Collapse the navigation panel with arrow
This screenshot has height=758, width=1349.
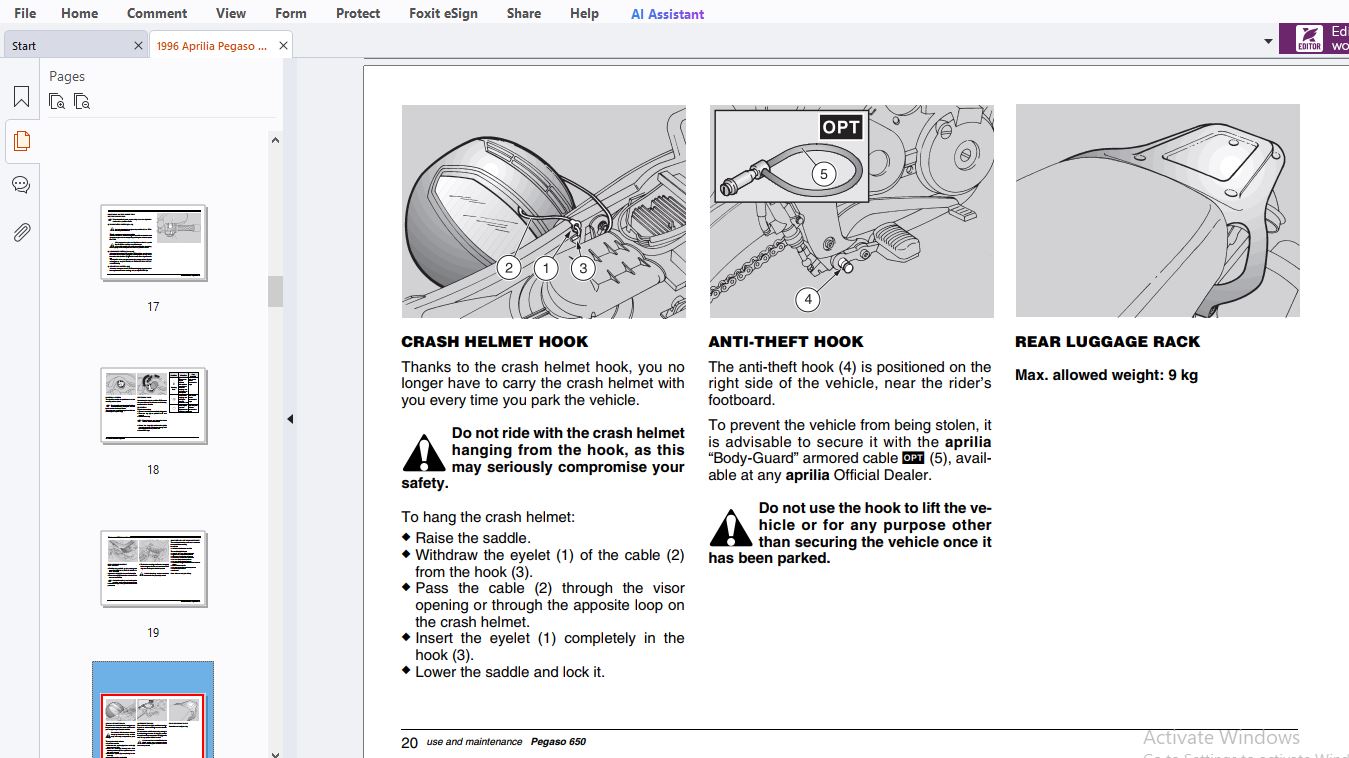[290, 419]
